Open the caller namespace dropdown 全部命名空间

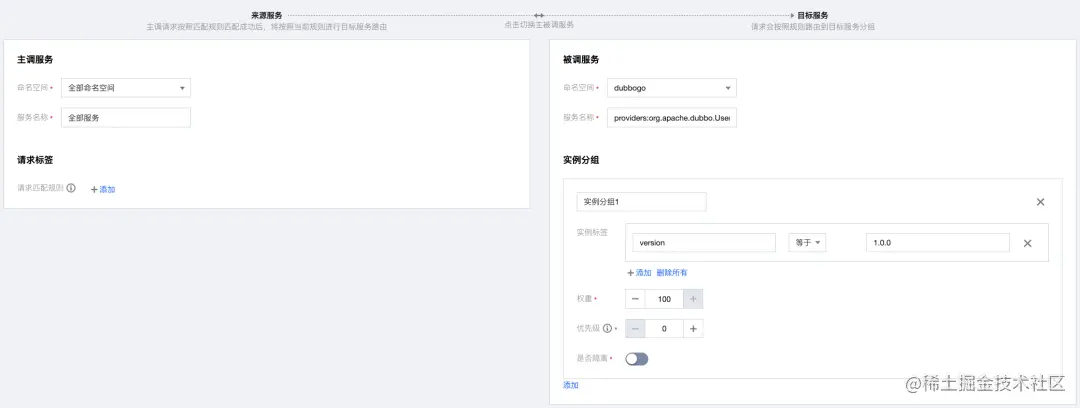[x=126, y=88]
